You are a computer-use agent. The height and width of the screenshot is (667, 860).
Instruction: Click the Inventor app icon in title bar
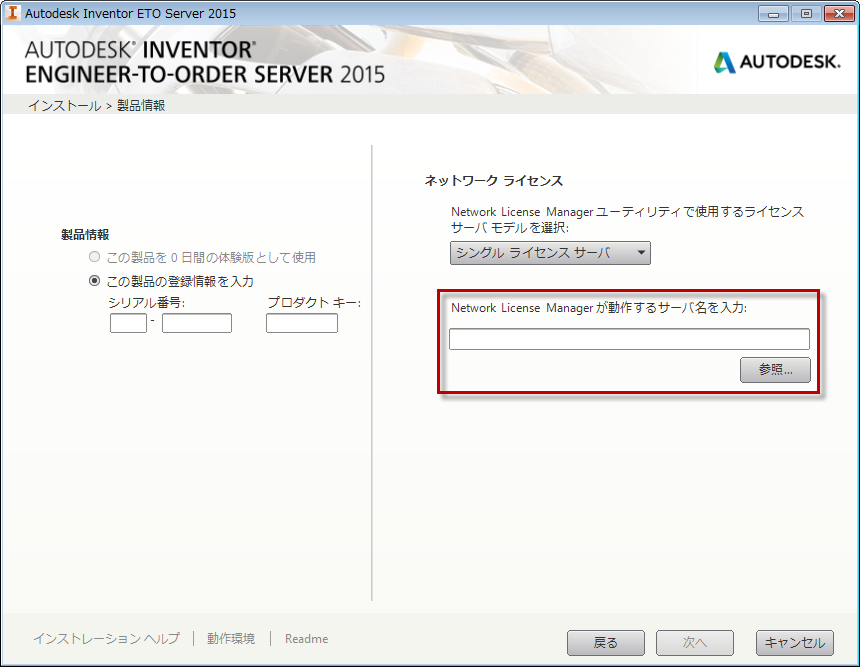click(12, 13)
